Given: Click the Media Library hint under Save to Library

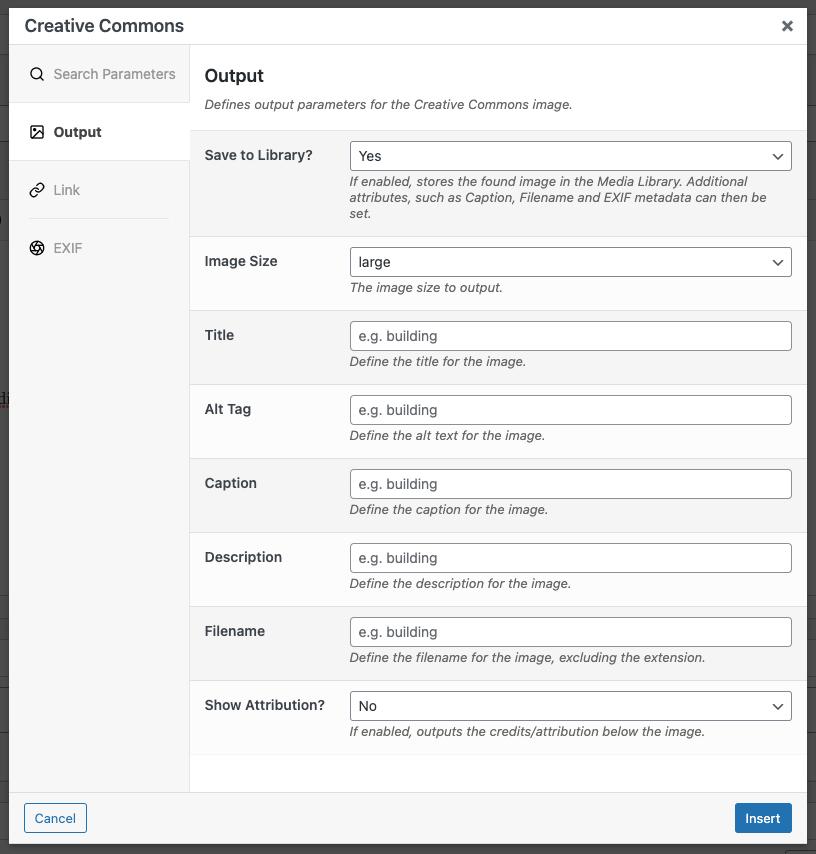Looking at the screenshot, I should click(x=558, y=197).
